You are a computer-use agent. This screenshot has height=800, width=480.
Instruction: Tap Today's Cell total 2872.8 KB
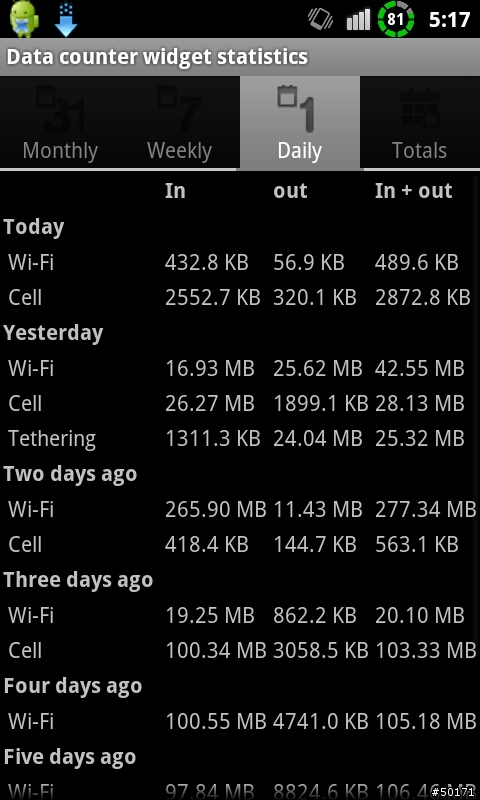tap(422, 297)
